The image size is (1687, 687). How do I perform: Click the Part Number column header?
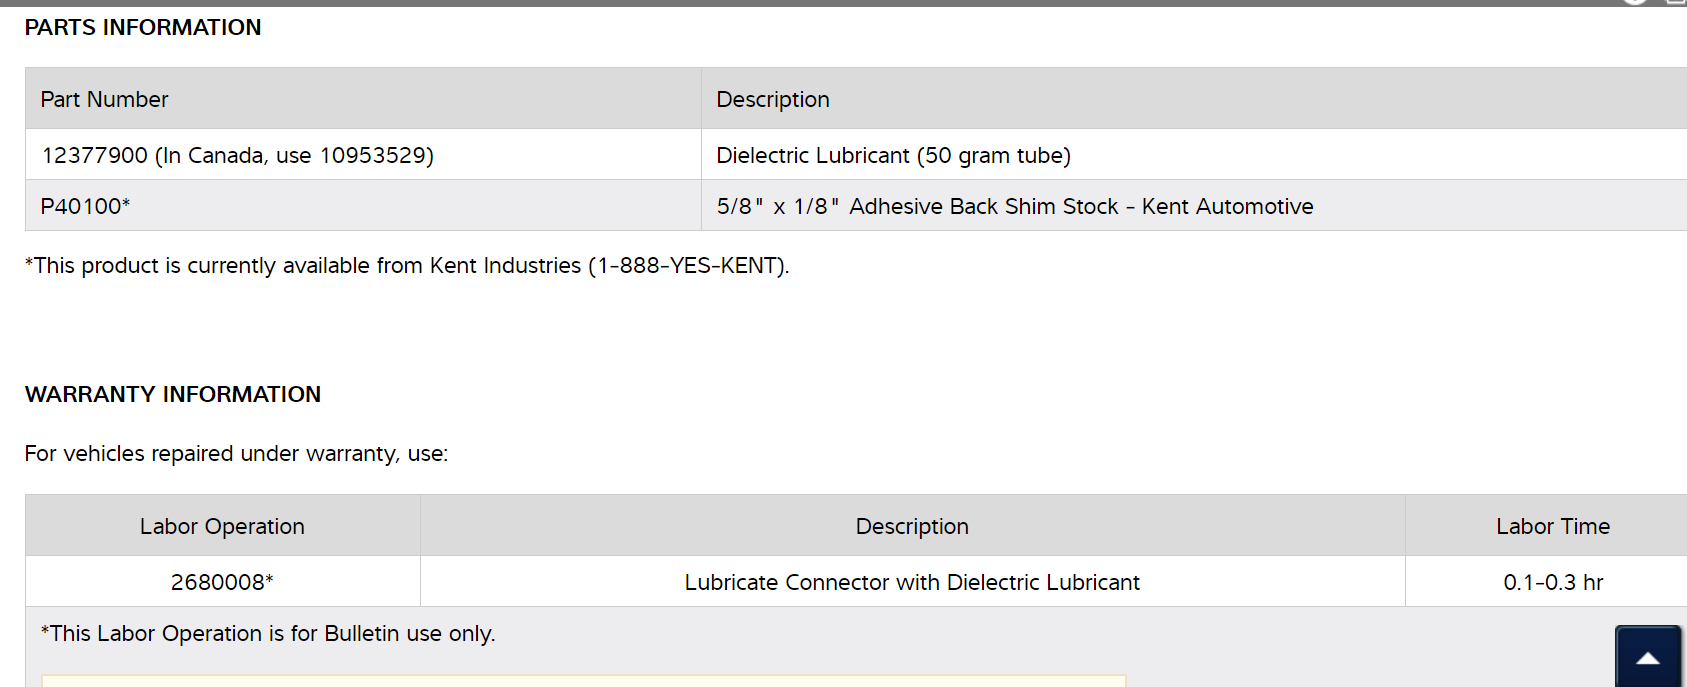pos(104,100)
